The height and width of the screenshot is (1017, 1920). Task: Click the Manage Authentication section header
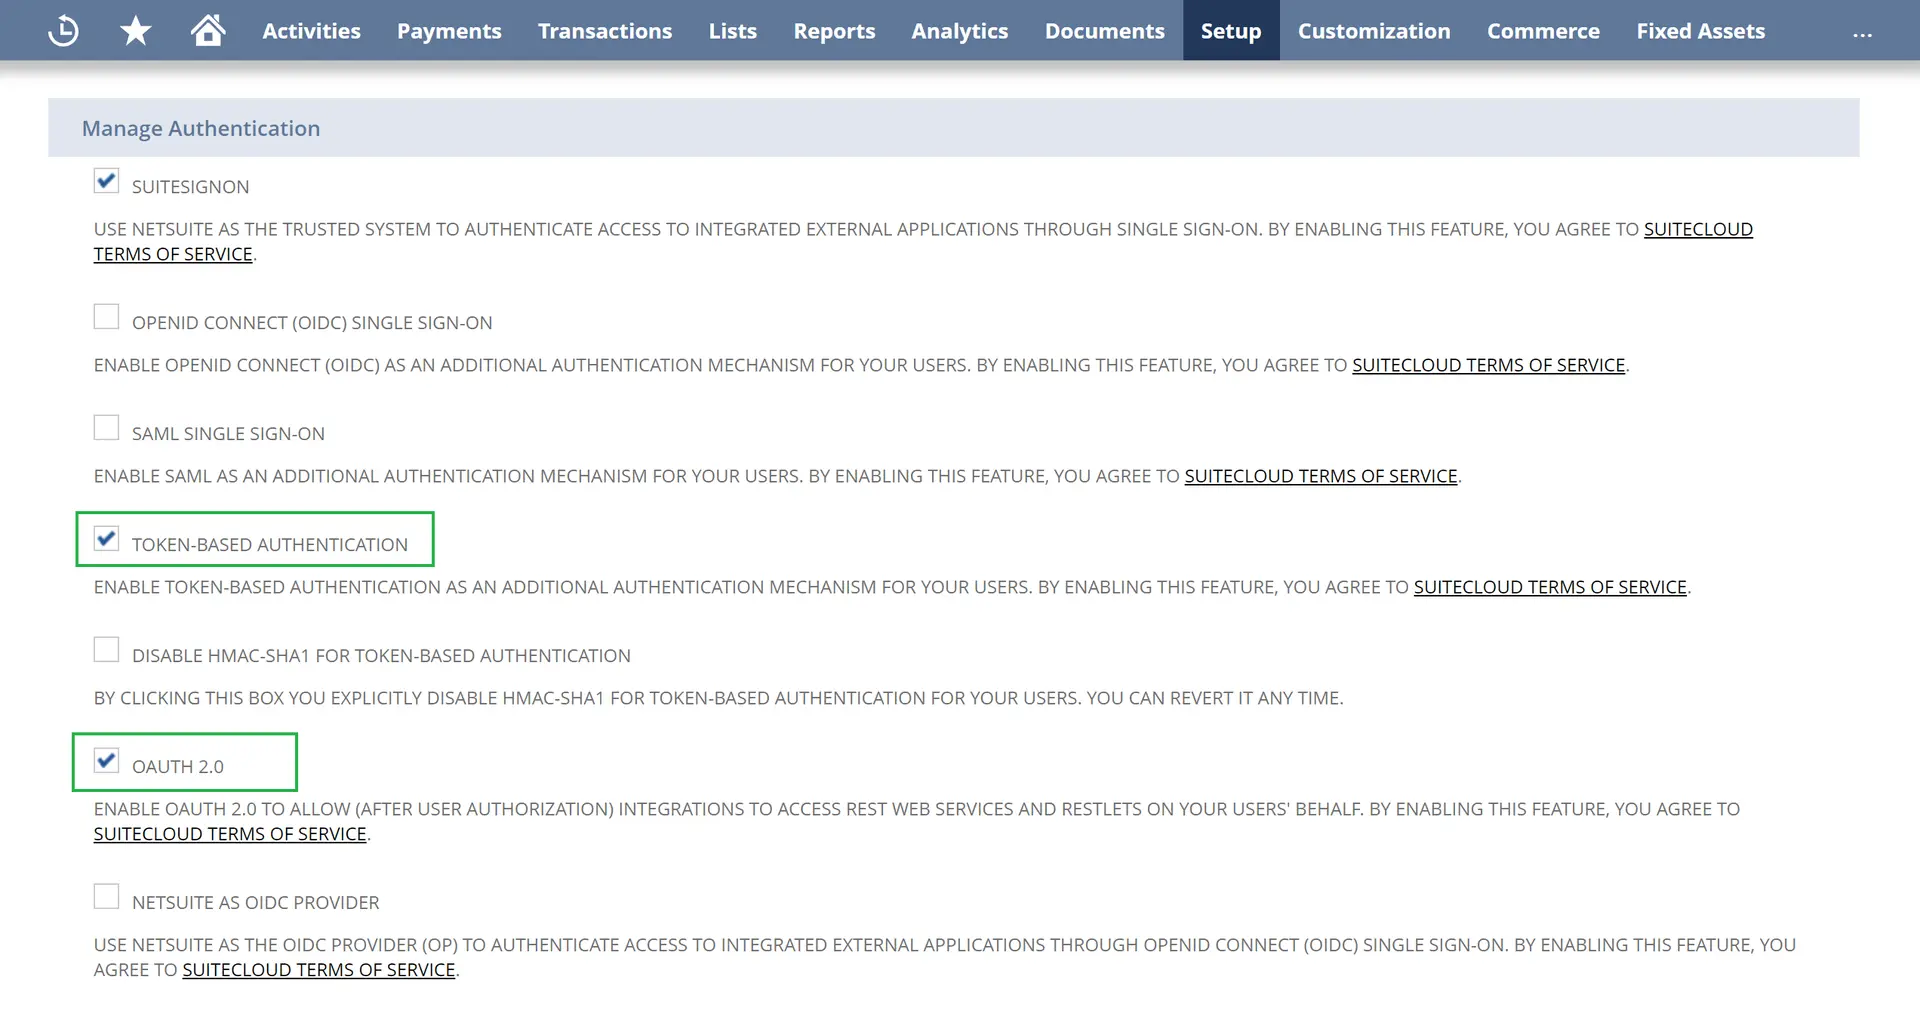pyautogui.click(x=953, y=128)
